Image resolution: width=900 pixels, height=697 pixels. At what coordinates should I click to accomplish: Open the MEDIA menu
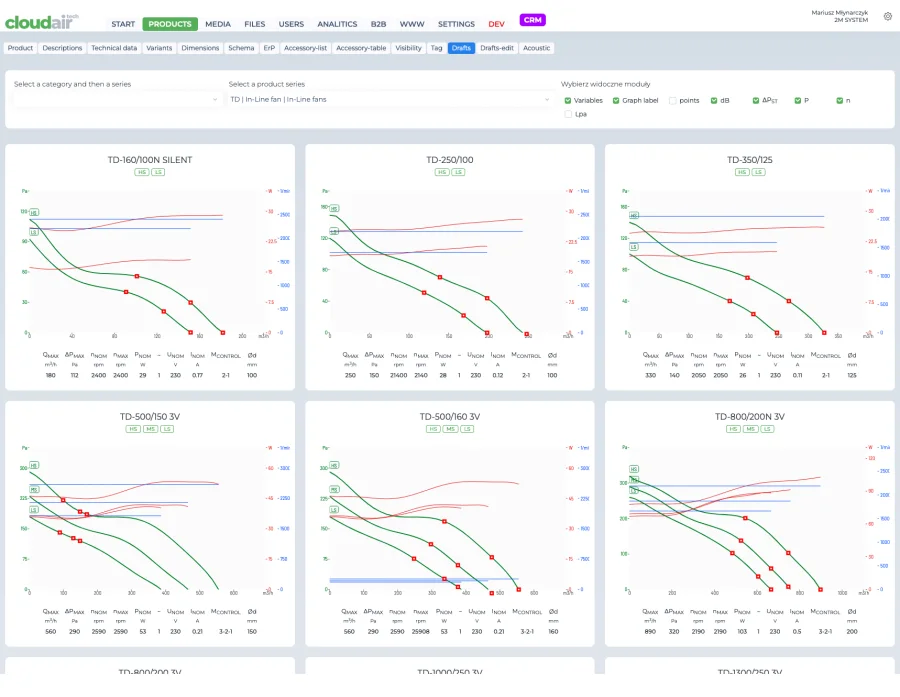(x=218, y=24)
